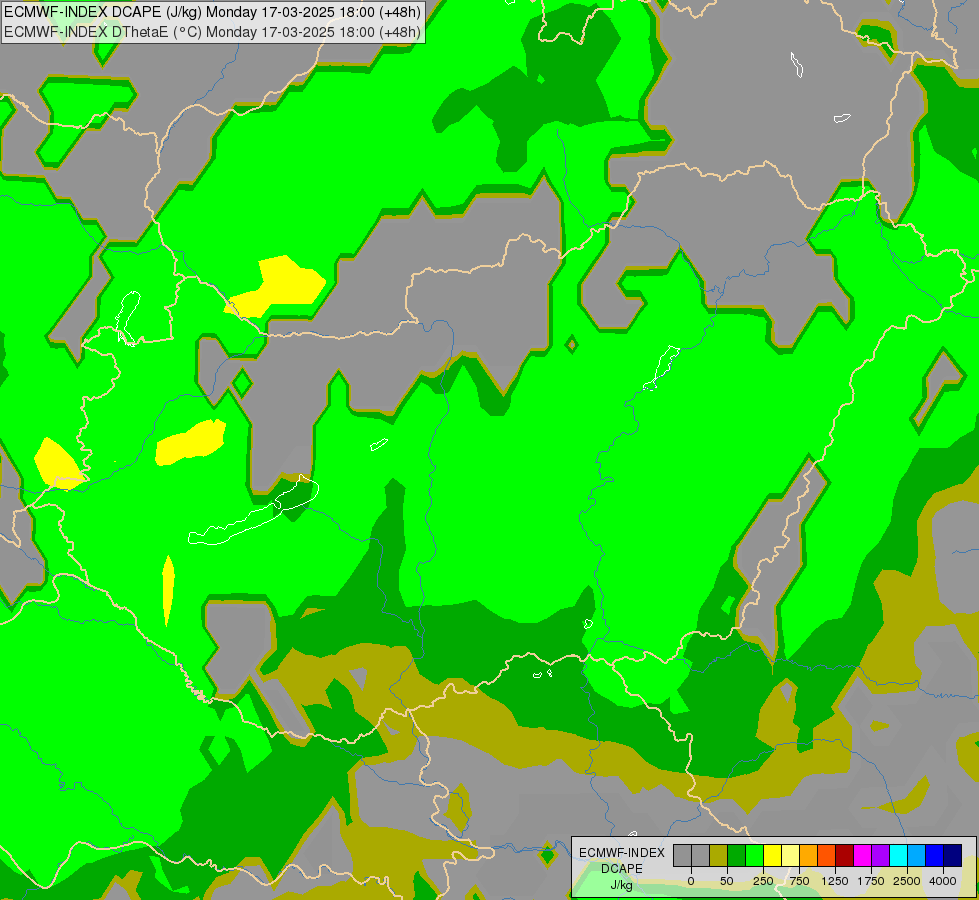Screen dimensions: 979x900
Task: Pick the bright yellow legend swatch
Action: tap(772, 856)
